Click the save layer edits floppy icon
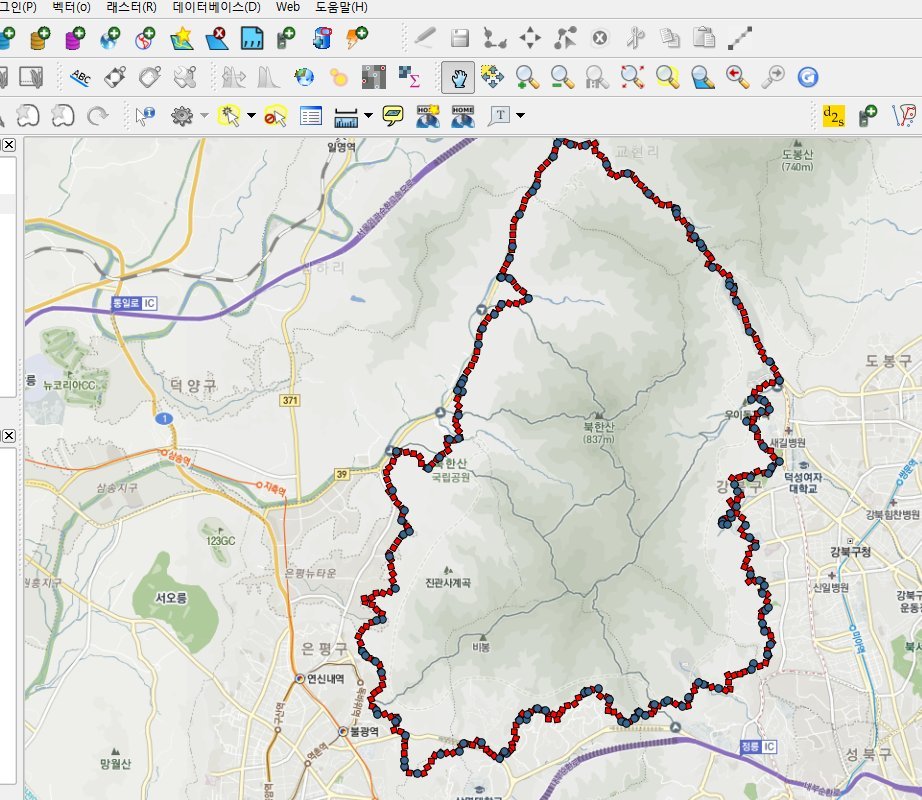Image resolution: width=922 pixels, height=800 pixels. [460, 38]
